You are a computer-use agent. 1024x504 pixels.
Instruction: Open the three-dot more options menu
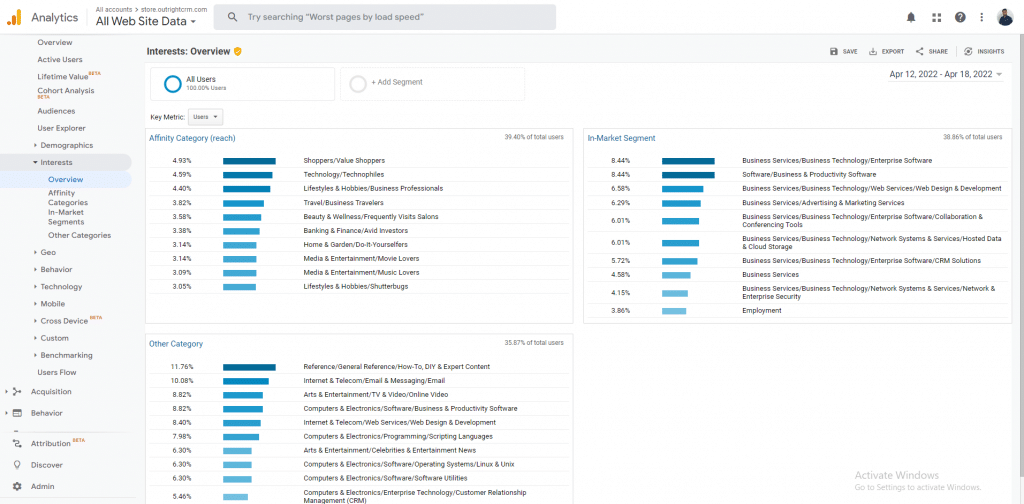pos(982,18)
